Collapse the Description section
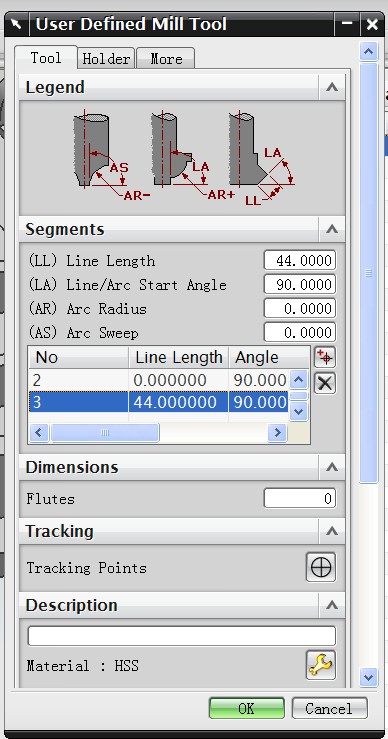 pyautogui.click(x=332, y=605)
